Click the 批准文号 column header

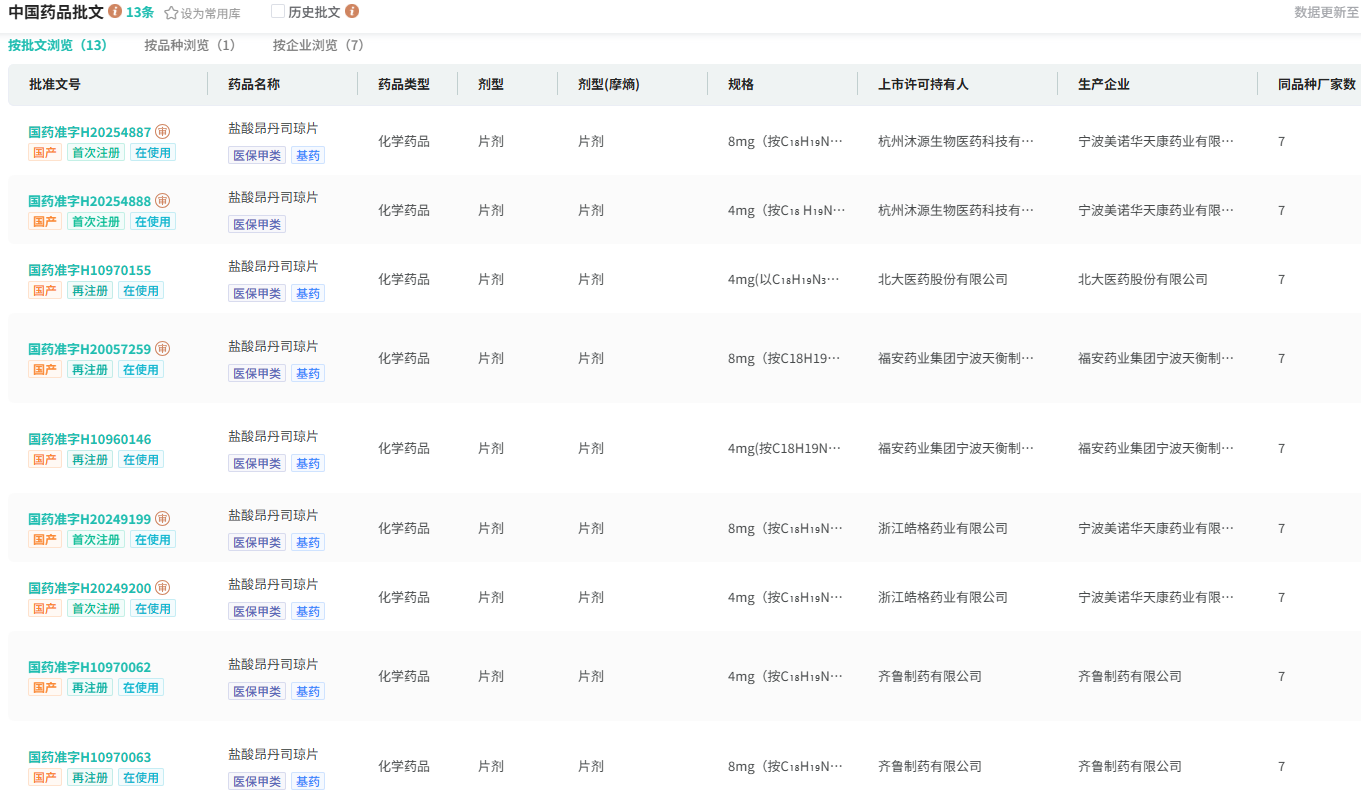(55, 85)
